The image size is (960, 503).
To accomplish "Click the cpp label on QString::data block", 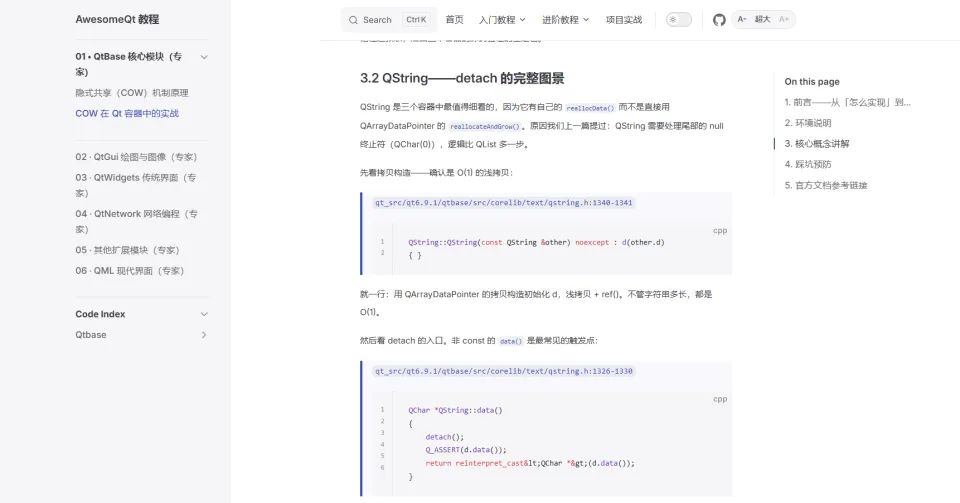I will click(x=720, y=399).
